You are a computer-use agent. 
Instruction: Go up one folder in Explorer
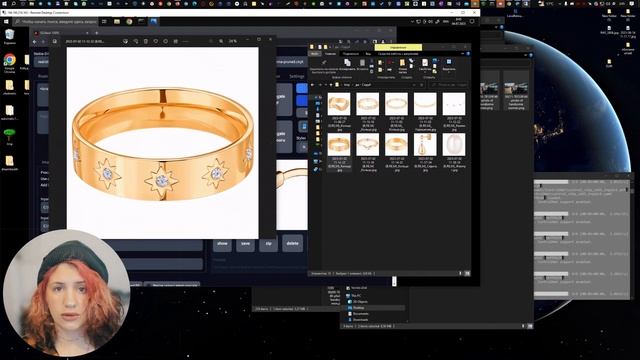point(331,85)
